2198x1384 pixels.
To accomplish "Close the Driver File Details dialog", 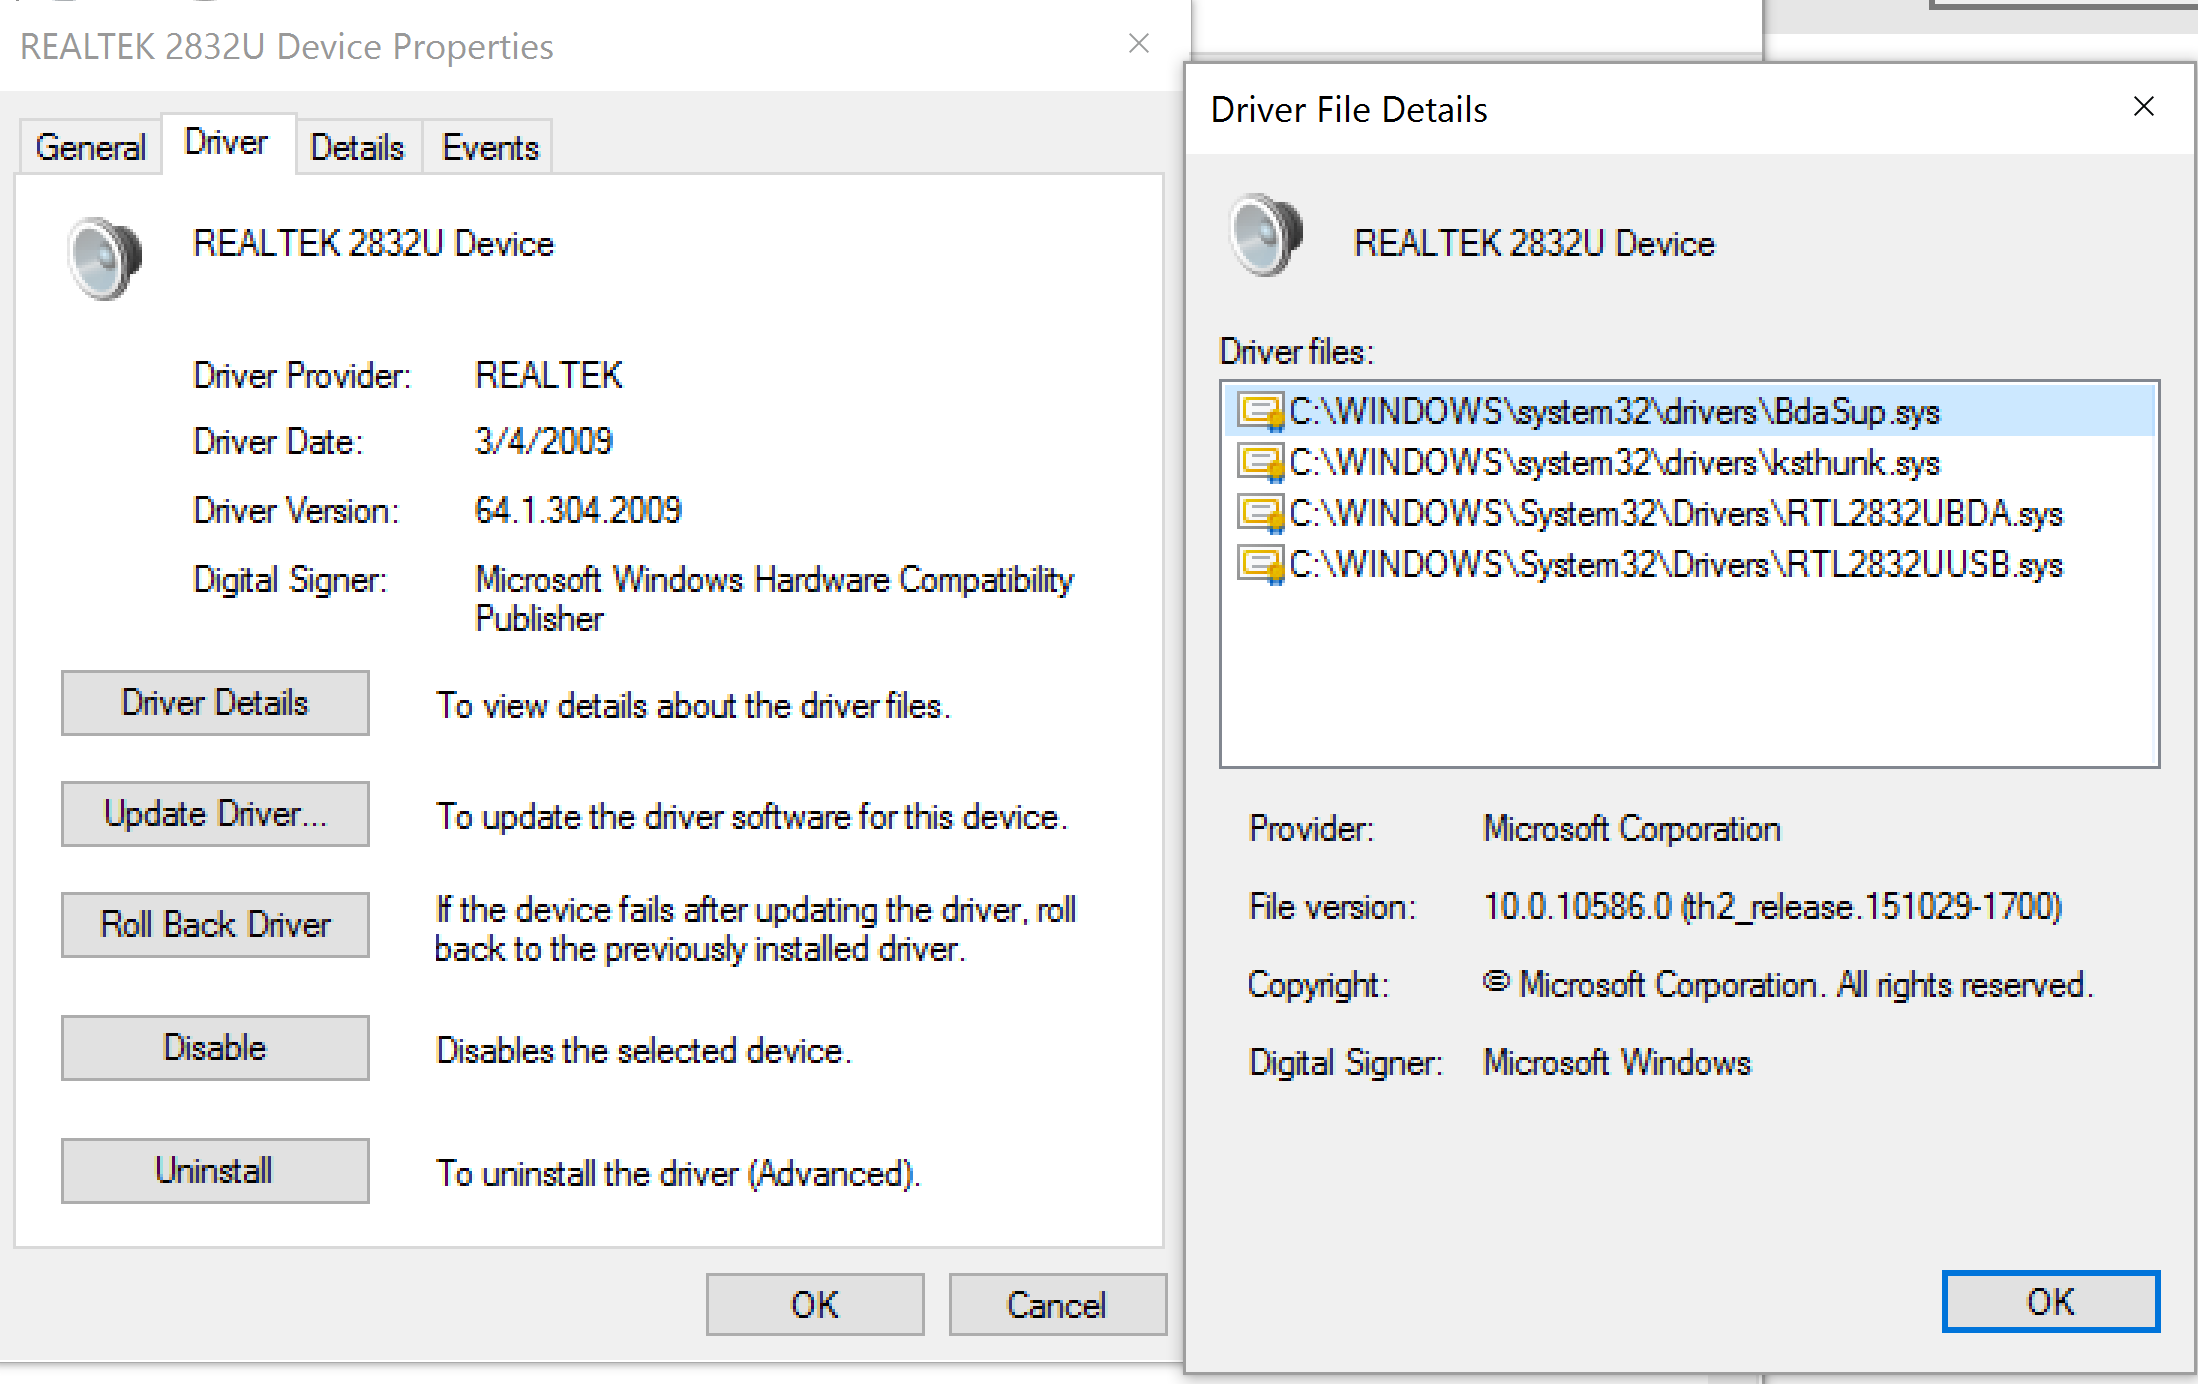I will click(2144, 107).
